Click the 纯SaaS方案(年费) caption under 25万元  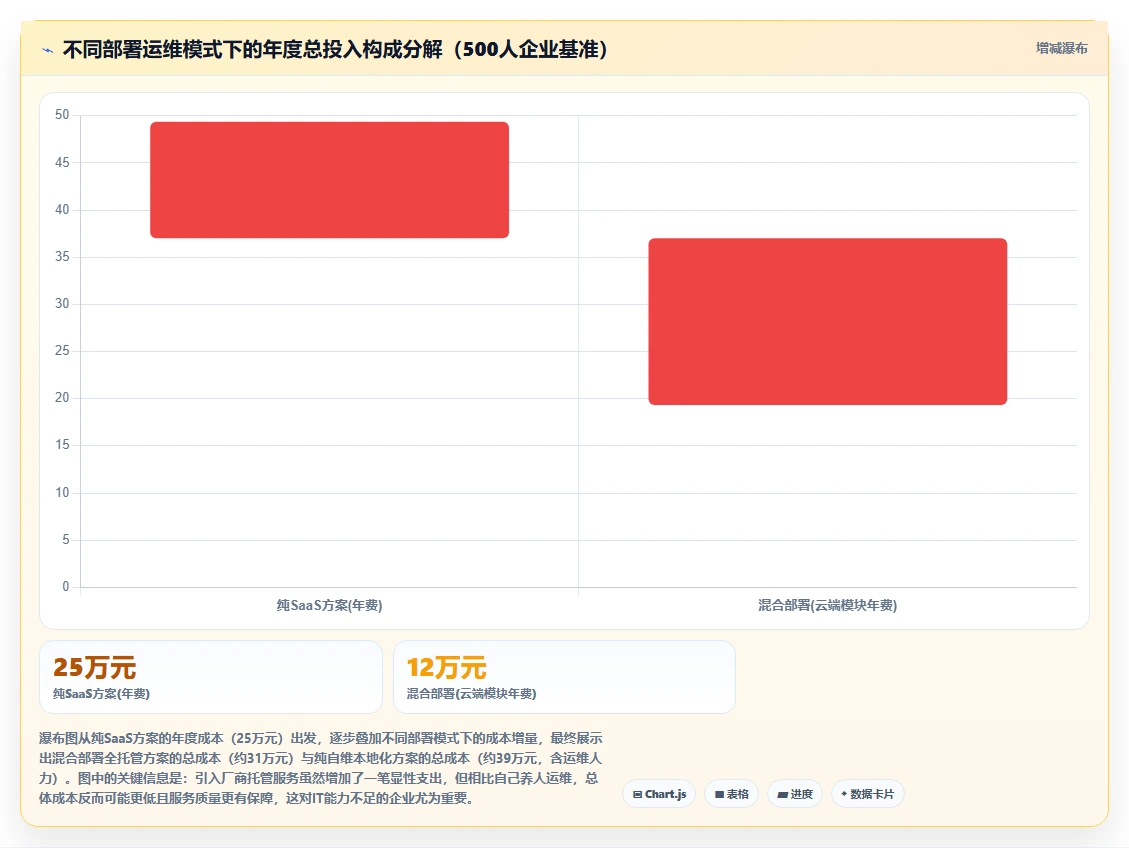click(x=102, y=694)
